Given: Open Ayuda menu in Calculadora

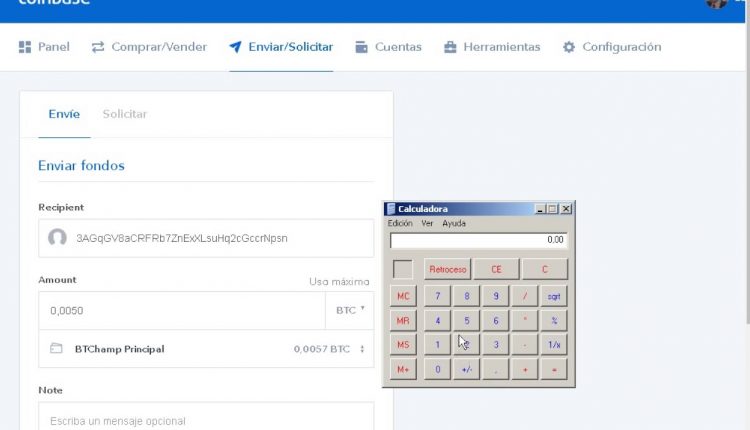Looking at the screenshot, I should pyautogui.click(x=454, y=223).
